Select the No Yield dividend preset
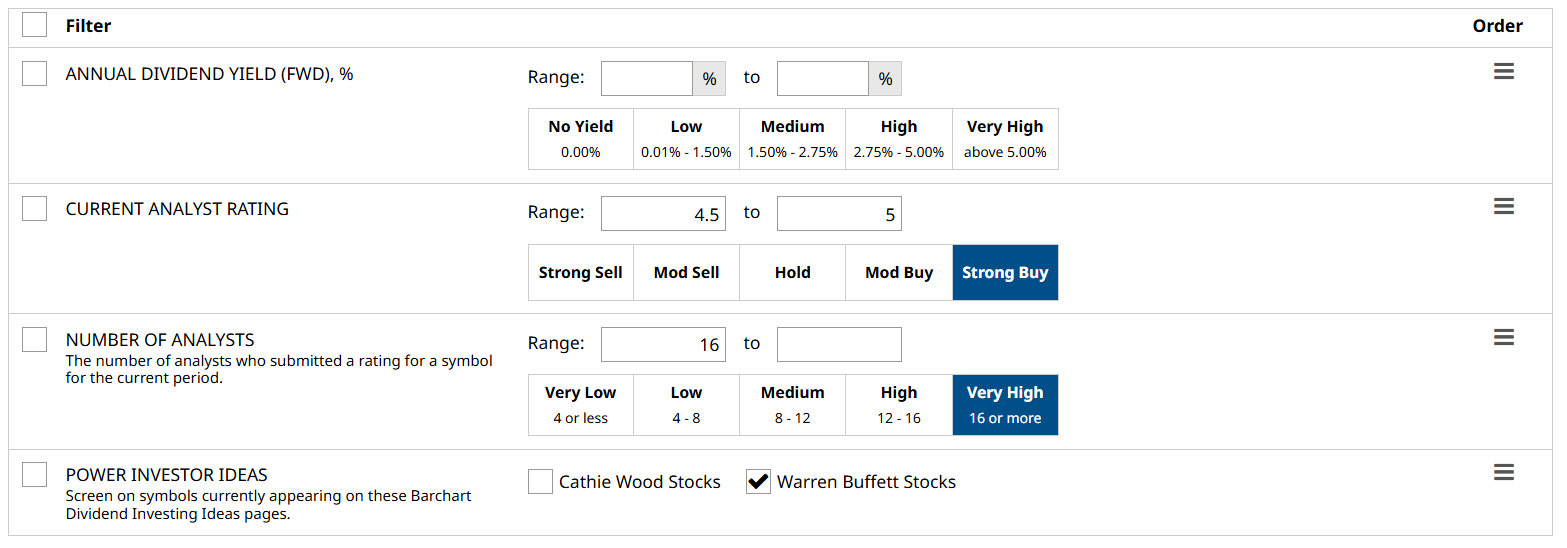 581,139
